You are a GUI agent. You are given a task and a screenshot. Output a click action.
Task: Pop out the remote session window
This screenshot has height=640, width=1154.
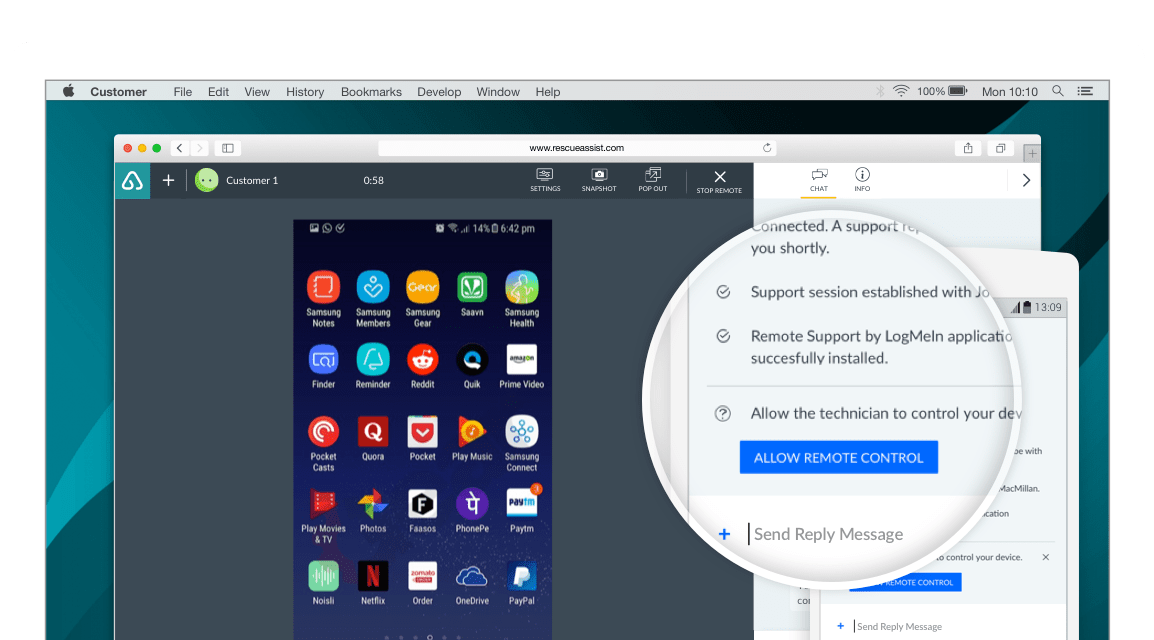click(x=652, y=179)
